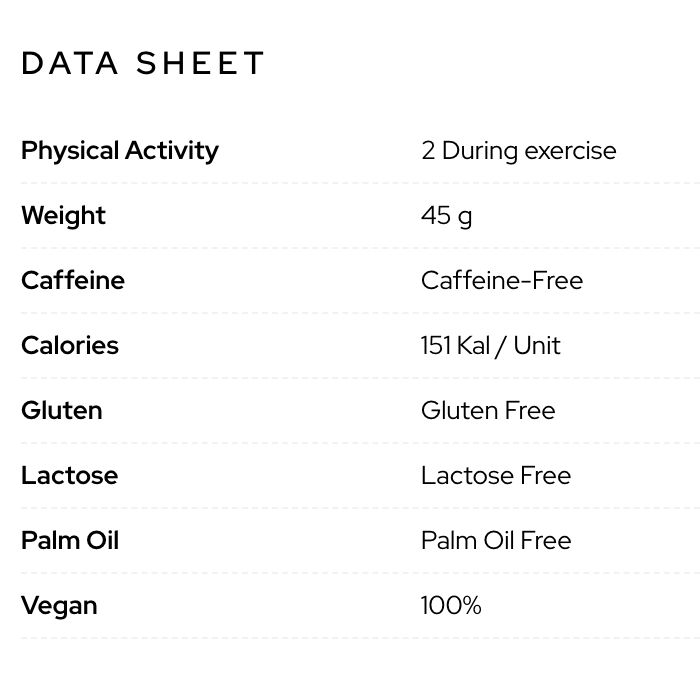
Task: Click the Physical Activity label
Action: tap(119, 151)
